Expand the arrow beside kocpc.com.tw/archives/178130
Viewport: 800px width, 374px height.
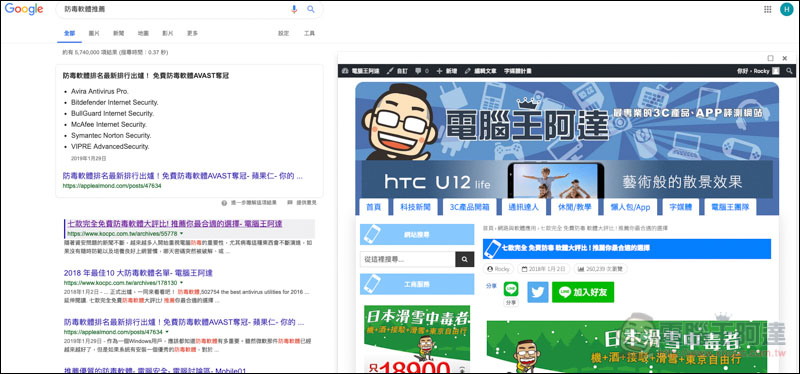(x=181, y=283)
